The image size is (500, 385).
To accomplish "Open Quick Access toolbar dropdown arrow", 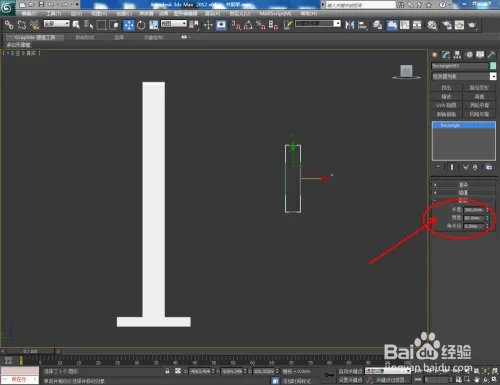I will [x=77, y=5].
